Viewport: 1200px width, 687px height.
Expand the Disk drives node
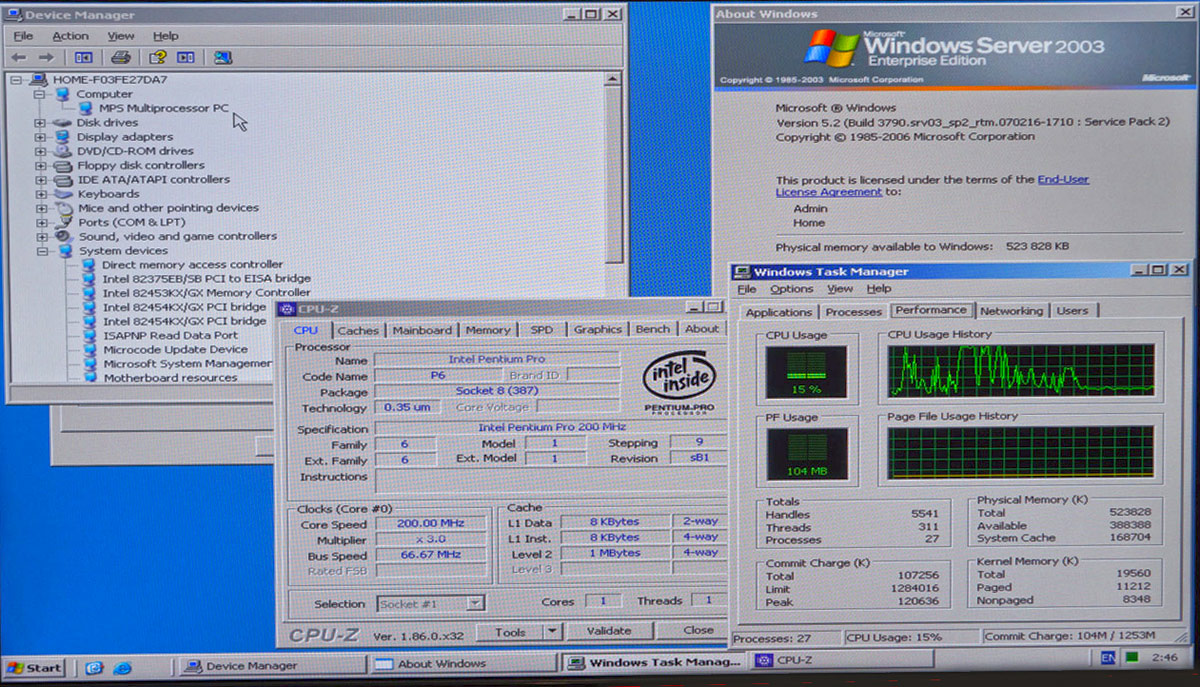(41, 123)
